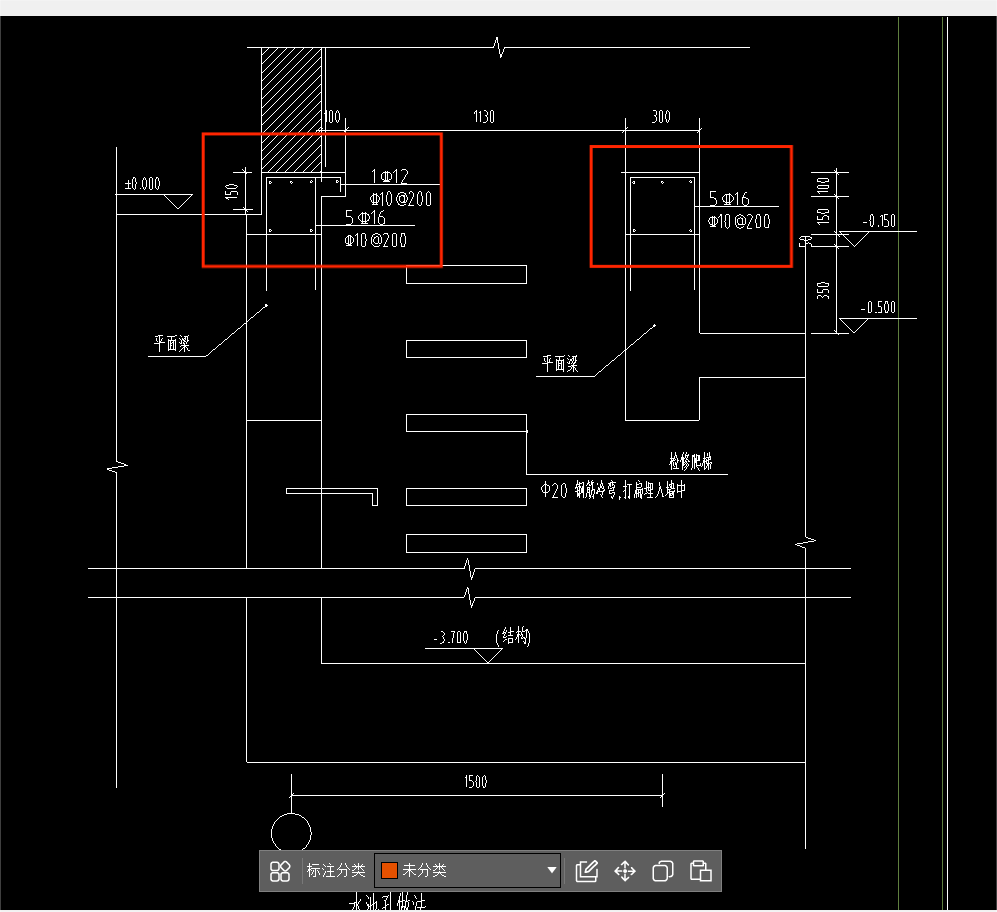
Task: Select the 350 vertical dimension text
Action: pyautogui.click(x=823, y=290)
